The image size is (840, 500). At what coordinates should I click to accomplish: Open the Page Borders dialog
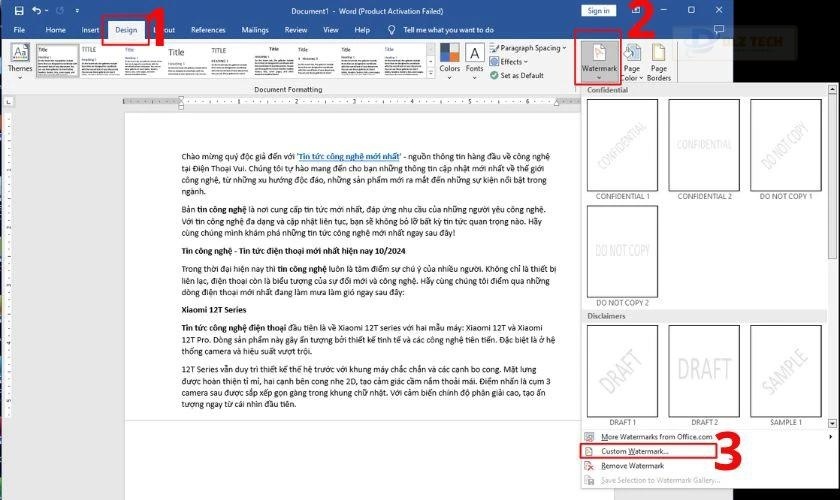tap(659, 60)
